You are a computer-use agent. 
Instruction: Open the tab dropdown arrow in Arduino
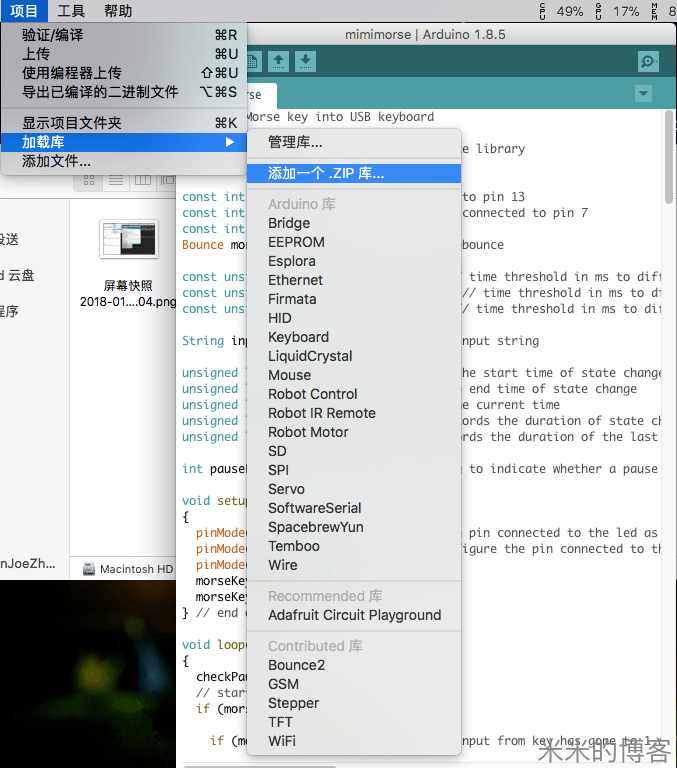pos(643,93)
